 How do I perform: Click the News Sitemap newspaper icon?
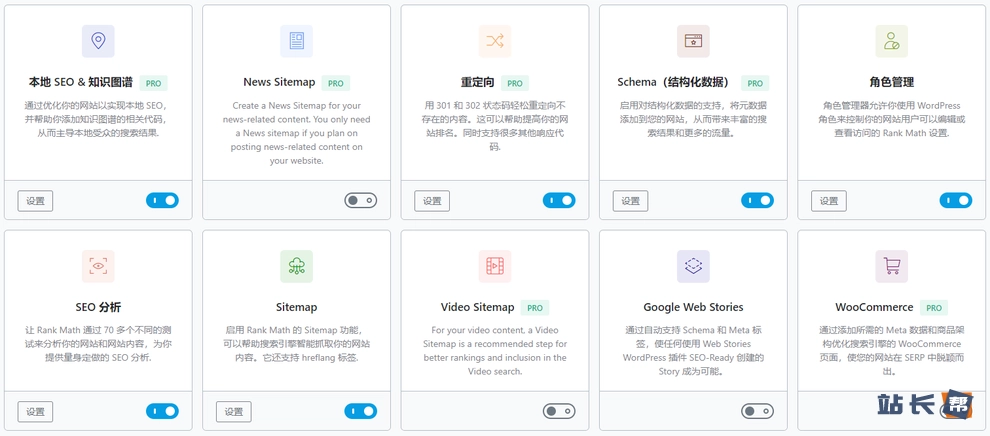296,41
